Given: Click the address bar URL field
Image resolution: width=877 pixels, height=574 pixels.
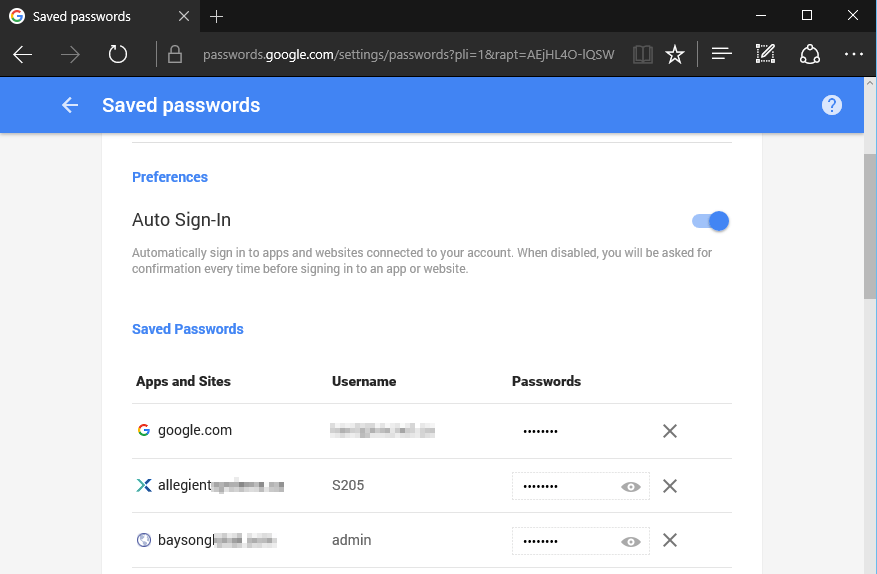Looking at the screenshot, I should pos(408,54).
